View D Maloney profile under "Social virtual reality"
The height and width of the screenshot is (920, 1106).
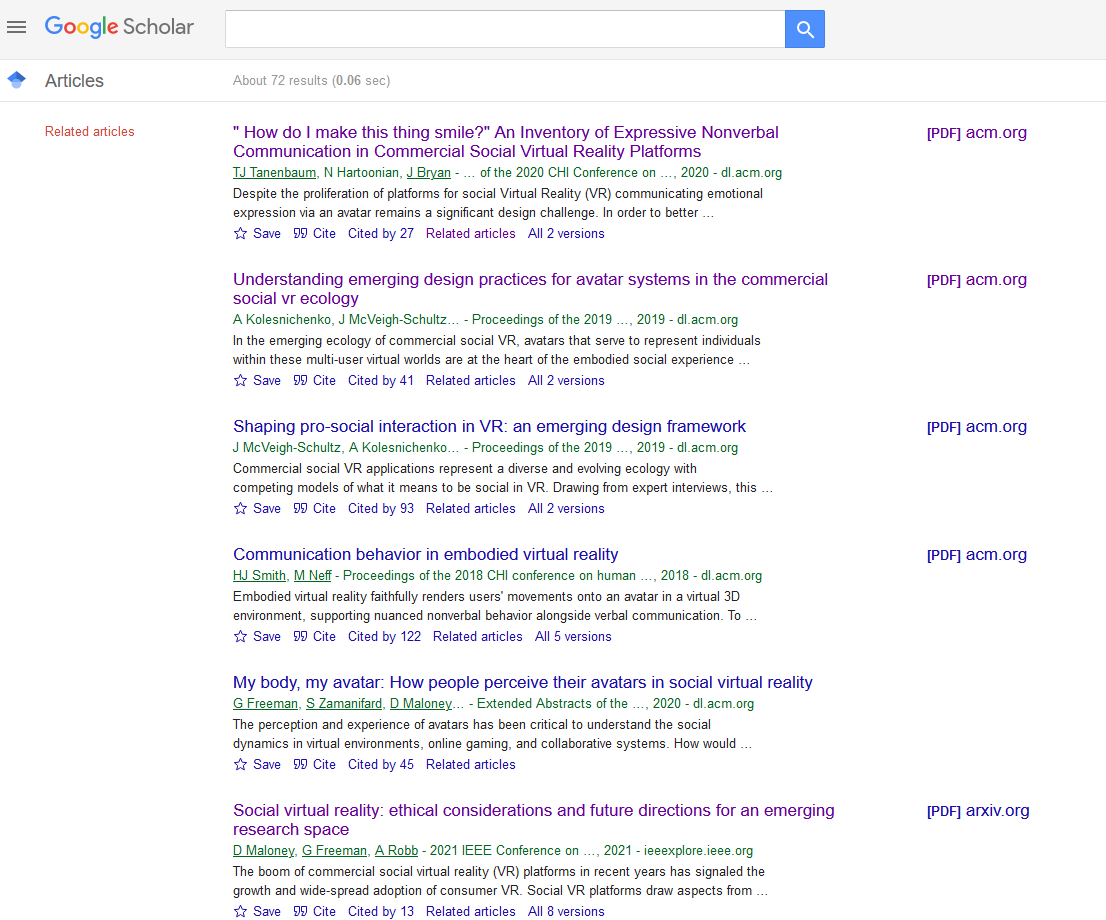(x=264, y=851)
